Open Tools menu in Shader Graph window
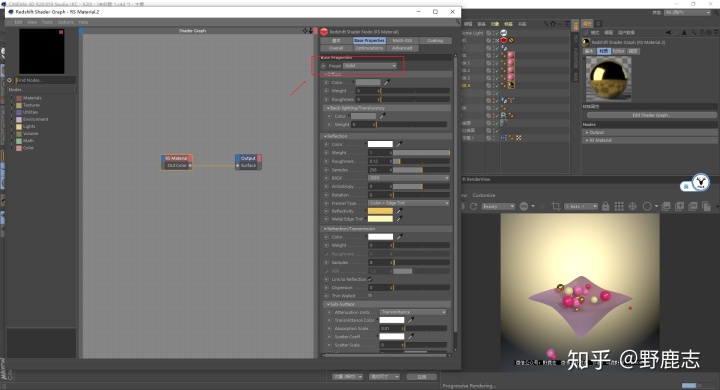This screenshot has height=390, width=720. [x=47, y=22]
